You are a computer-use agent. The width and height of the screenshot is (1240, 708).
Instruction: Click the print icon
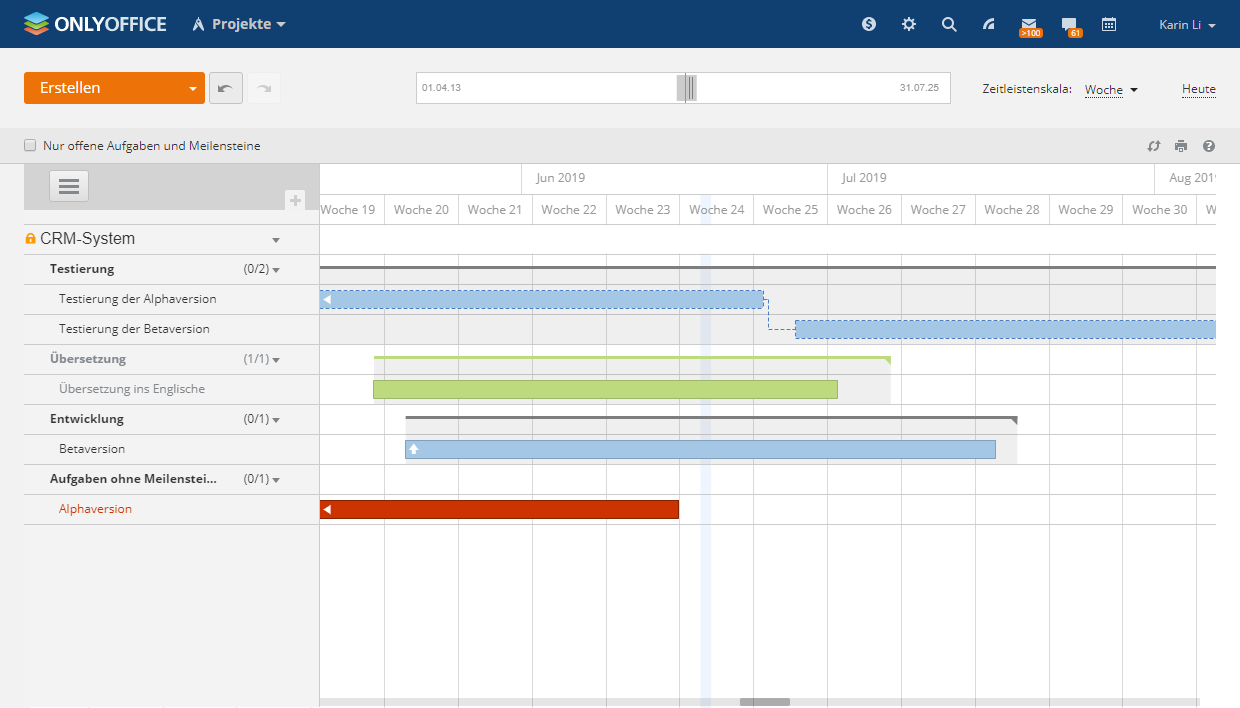(x=1181, y=146)
